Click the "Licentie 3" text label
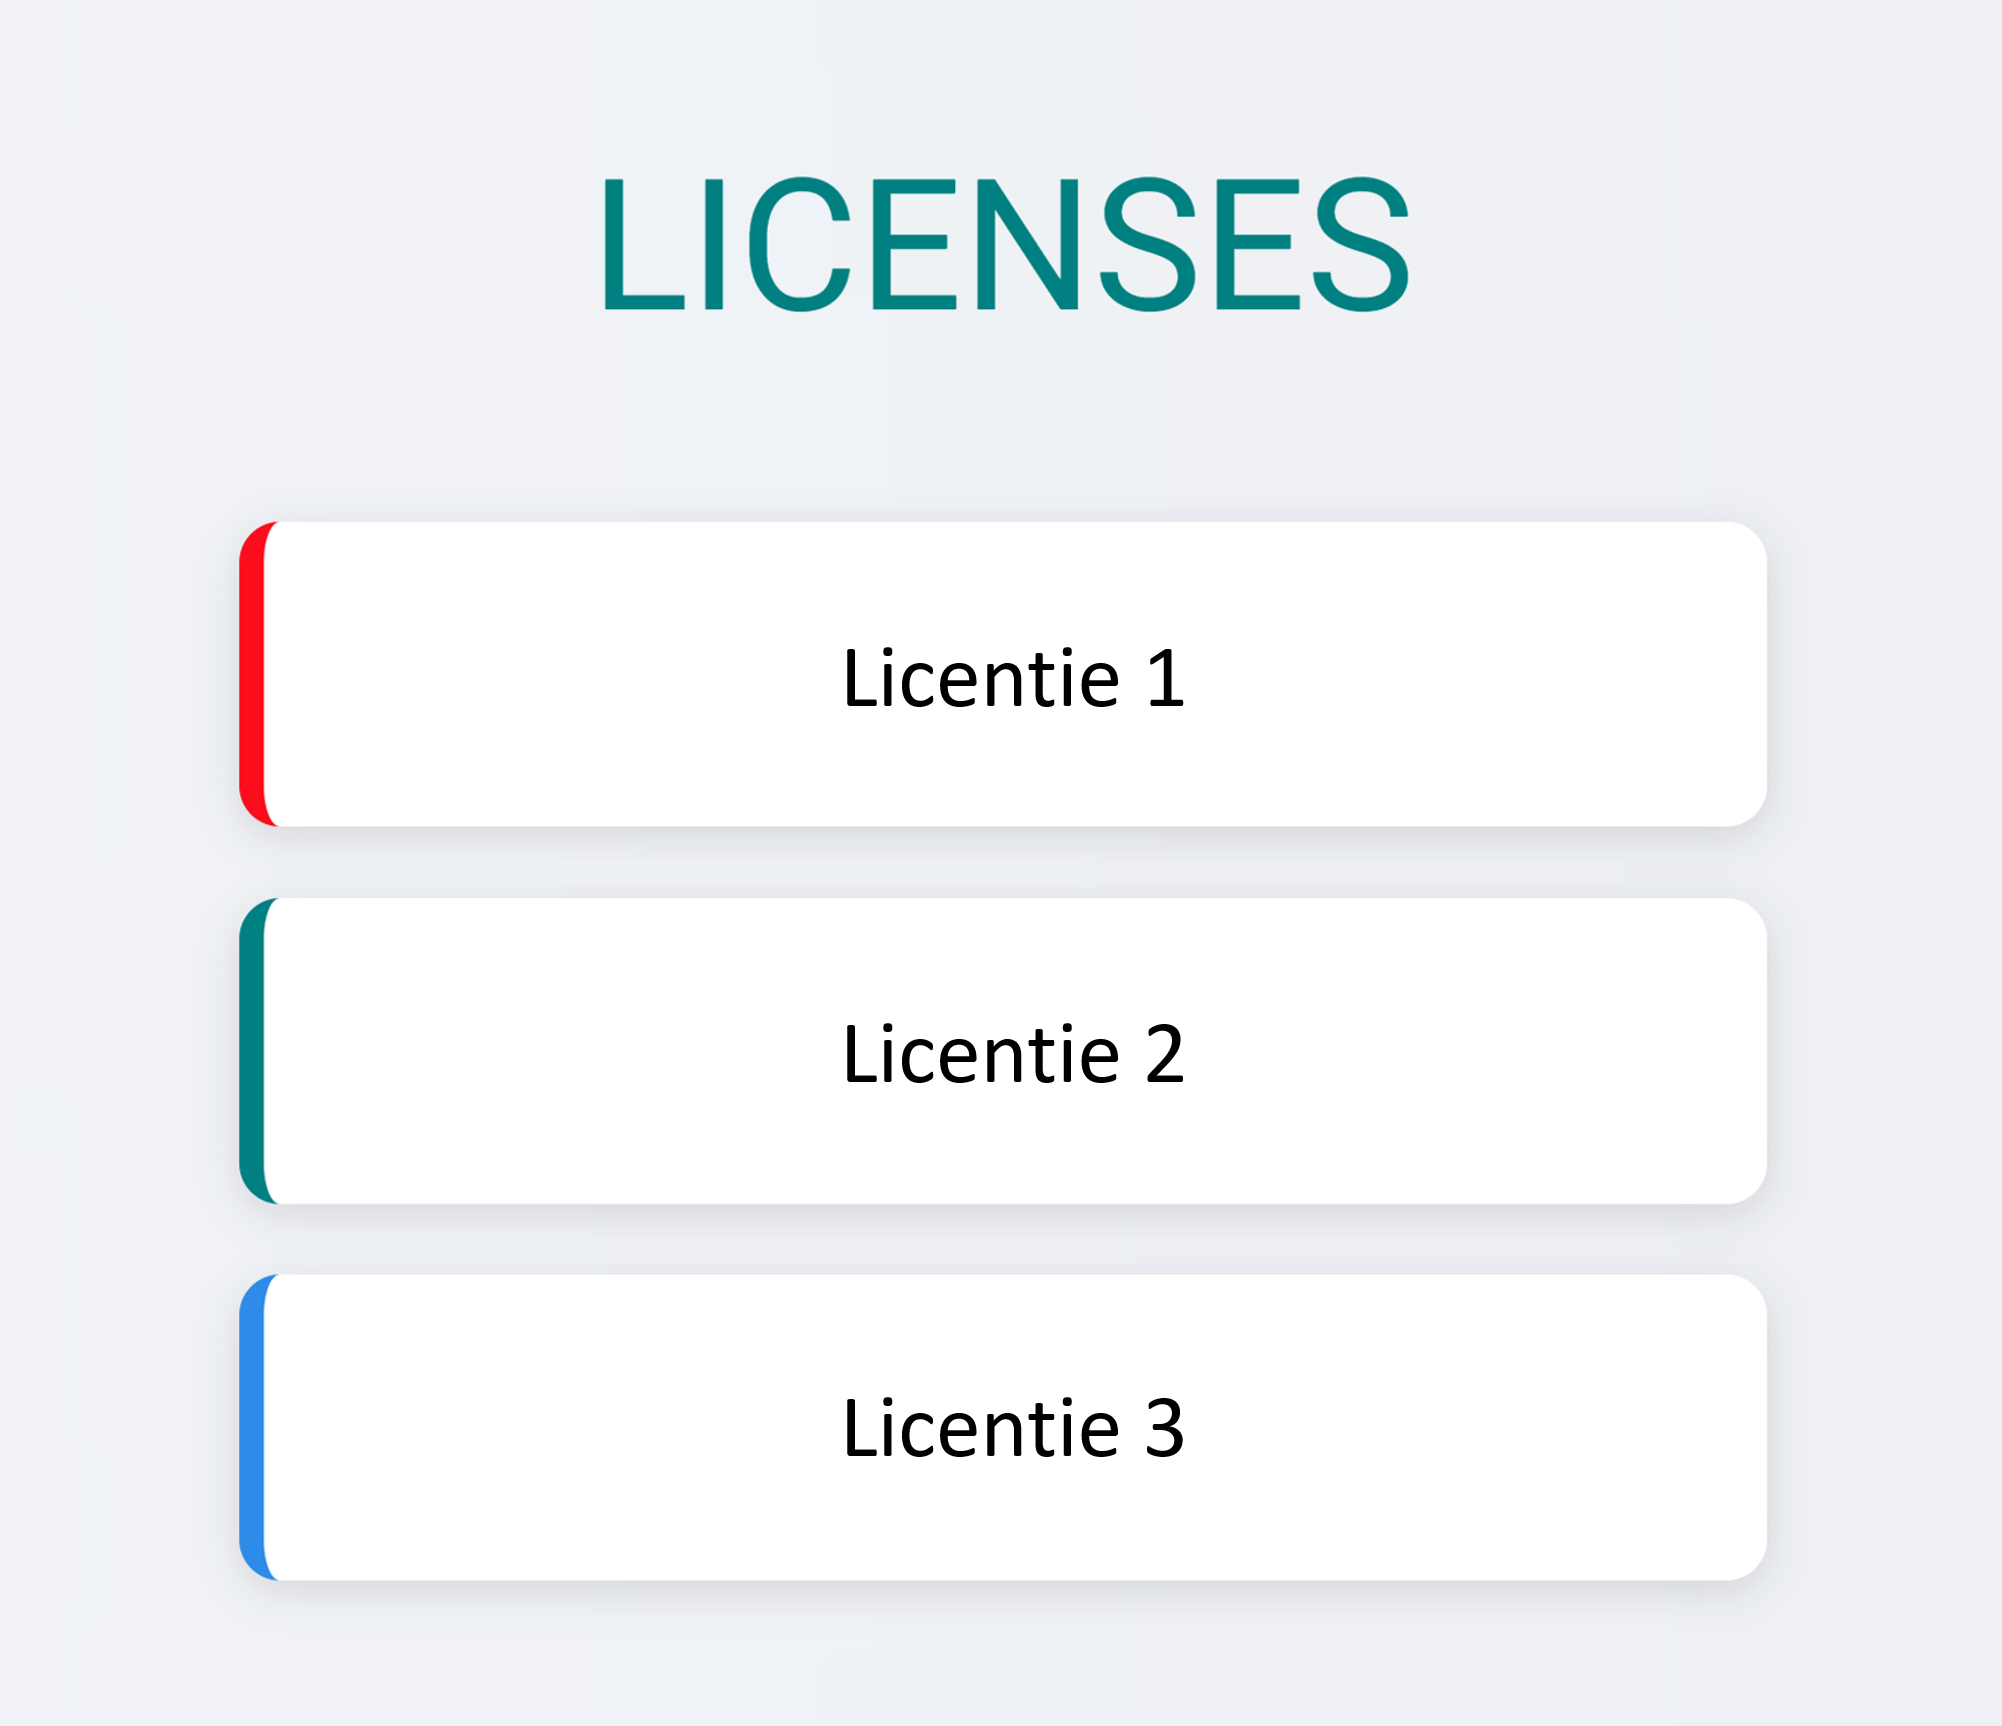 1013,1429
